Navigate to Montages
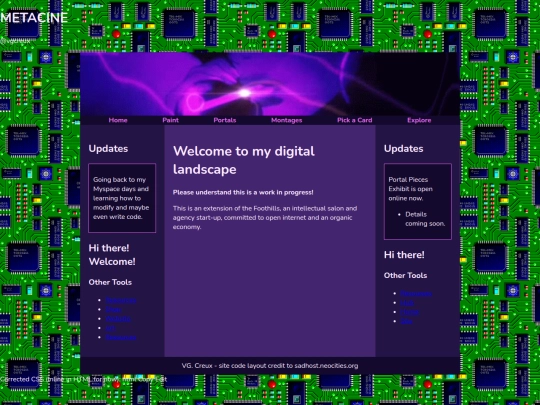The width and height of the screenshot is (540, 405). click(287, 120)
